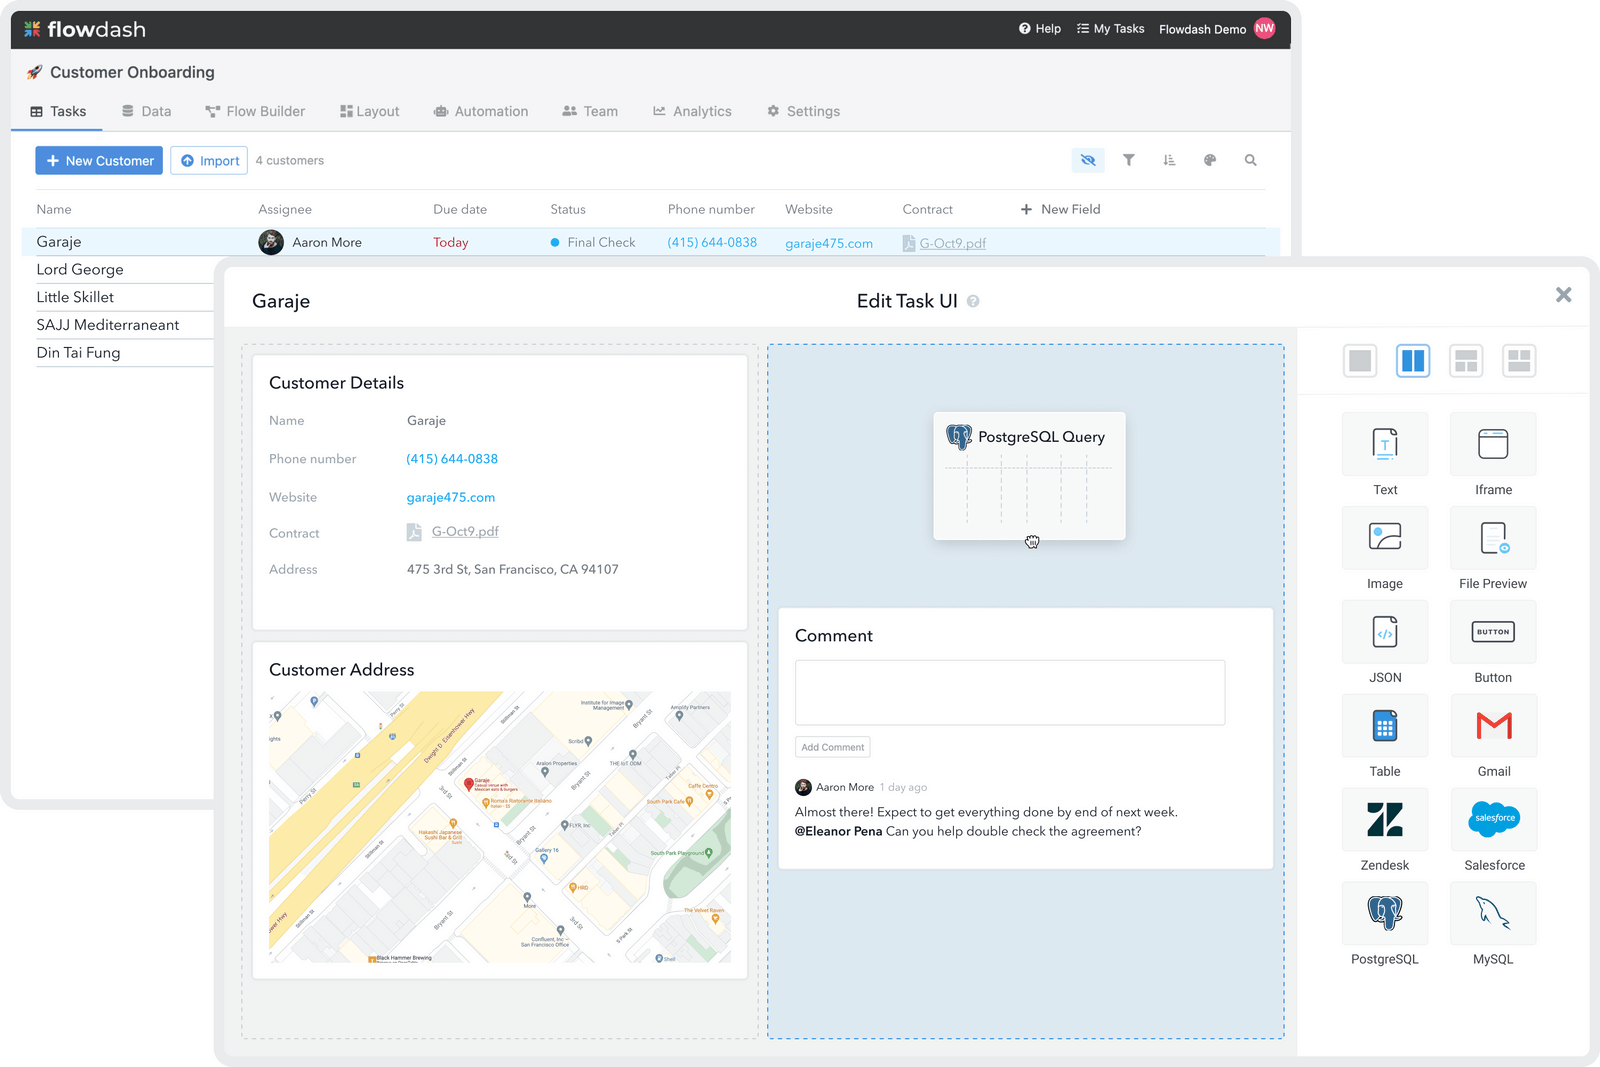Open the filter options for the customer table
Viewport: 1600px width, 1067px height.
click(x=1129, y=160)
